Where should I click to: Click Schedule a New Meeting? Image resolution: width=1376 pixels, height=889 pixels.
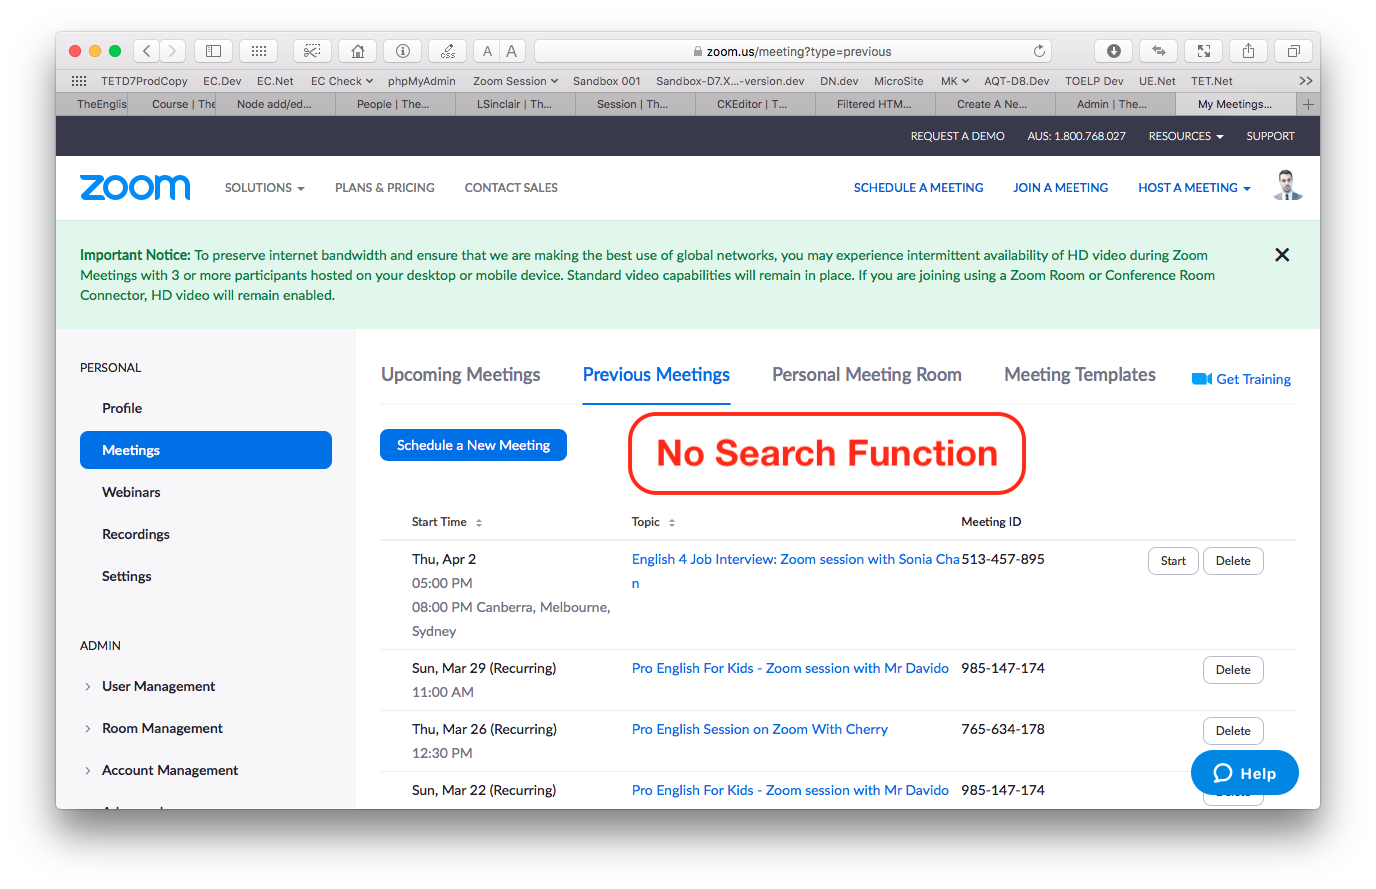coord(473,444)
